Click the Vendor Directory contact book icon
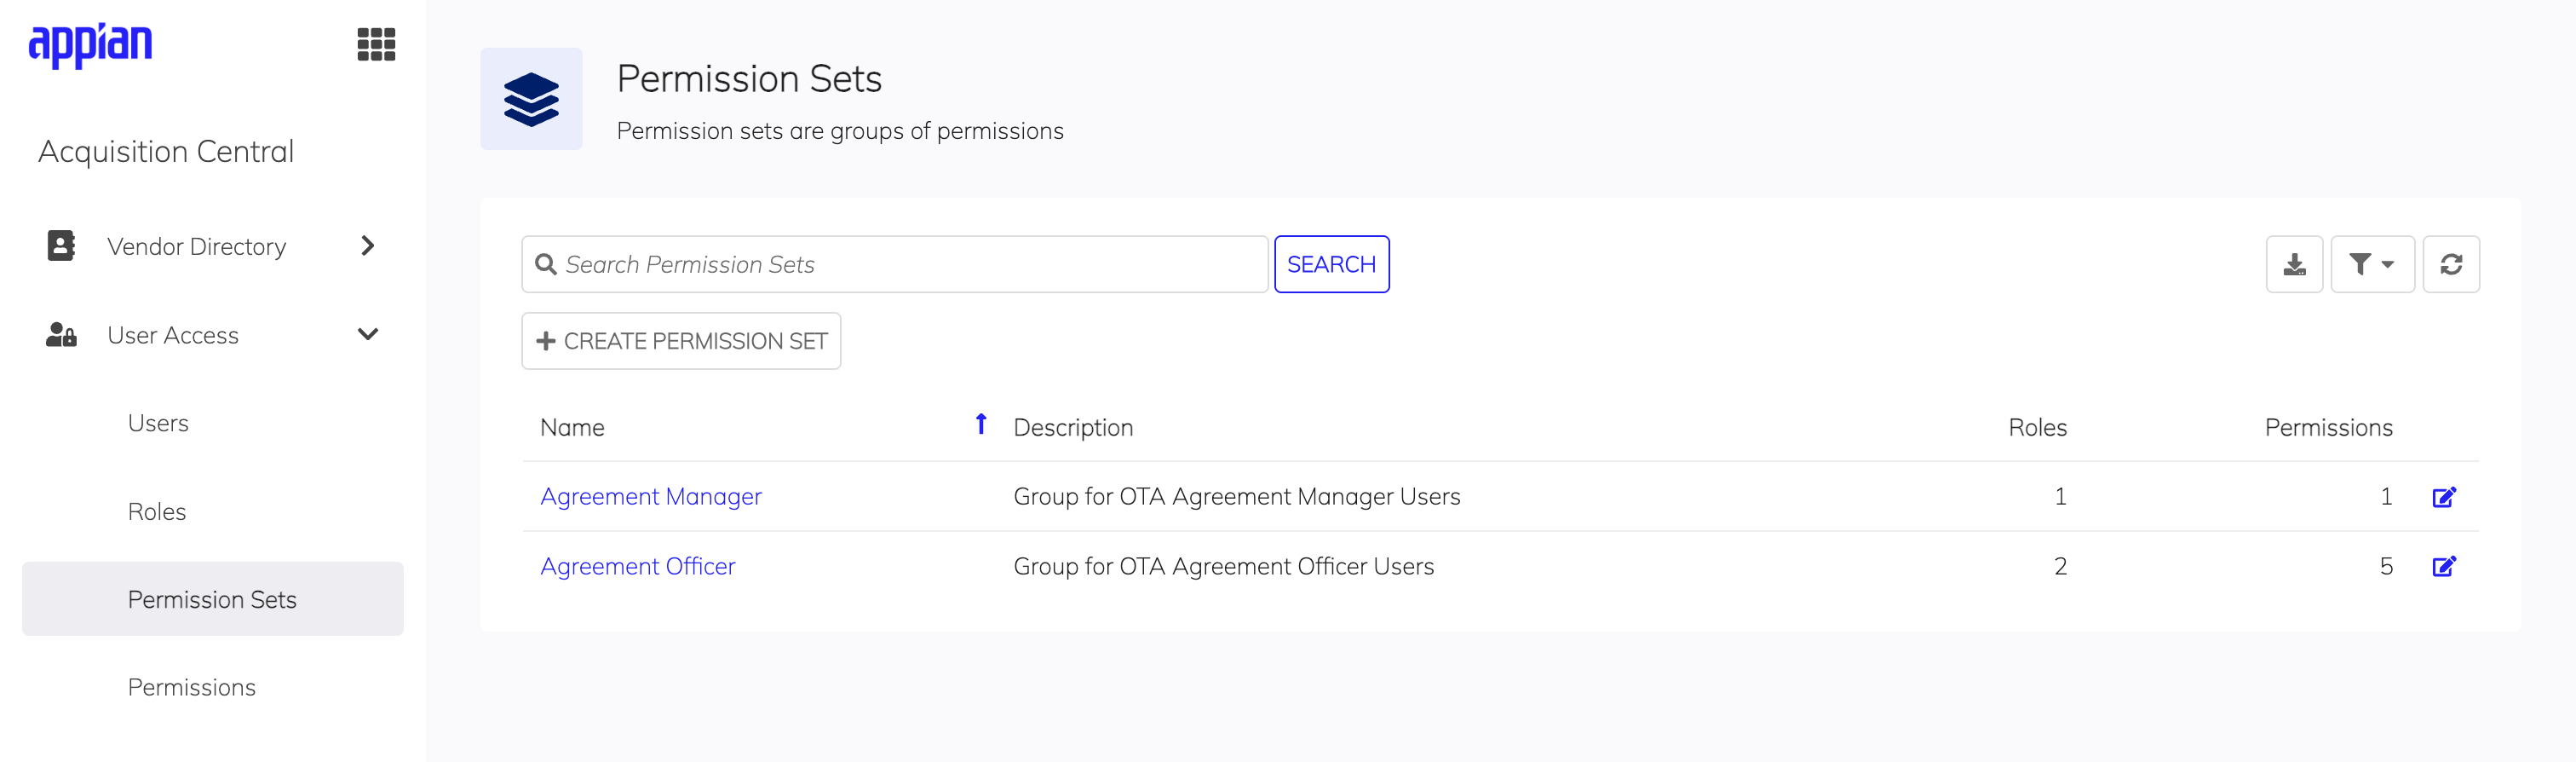 (x=61, y=245)
